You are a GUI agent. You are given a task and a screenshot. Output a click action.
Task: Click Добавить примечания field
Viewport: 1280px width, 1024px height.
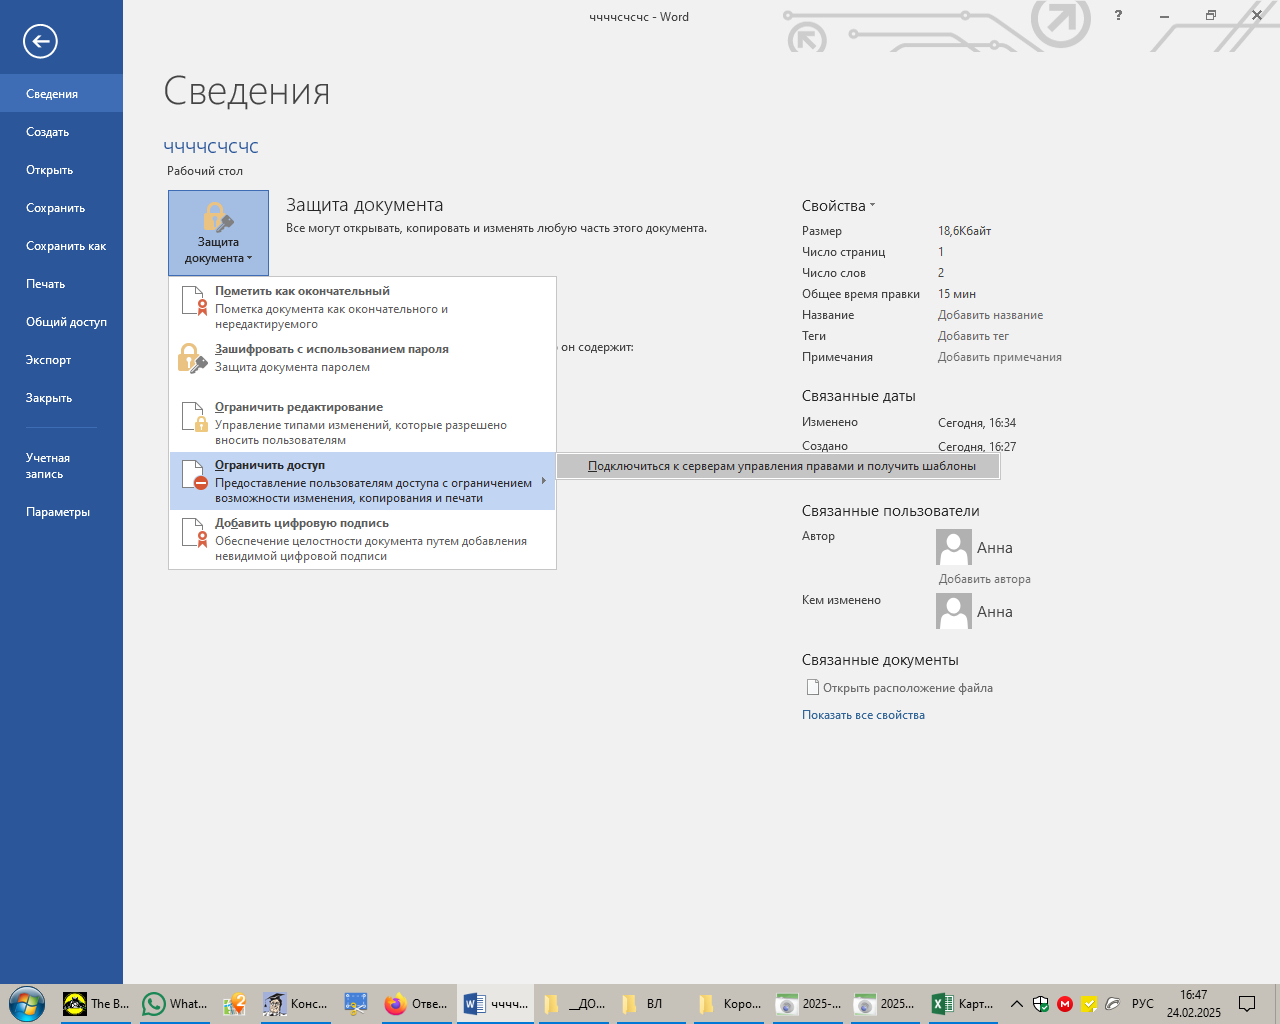(999, 357)
